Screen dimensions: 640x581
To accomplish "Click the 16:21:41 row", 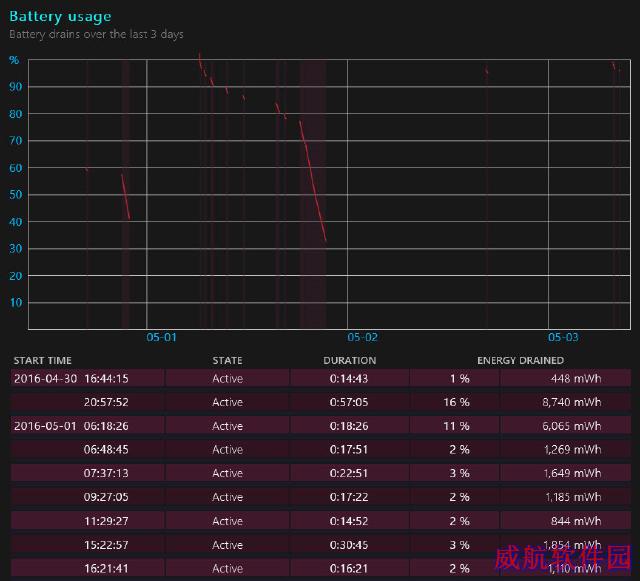I will click(x=321, y=568).
